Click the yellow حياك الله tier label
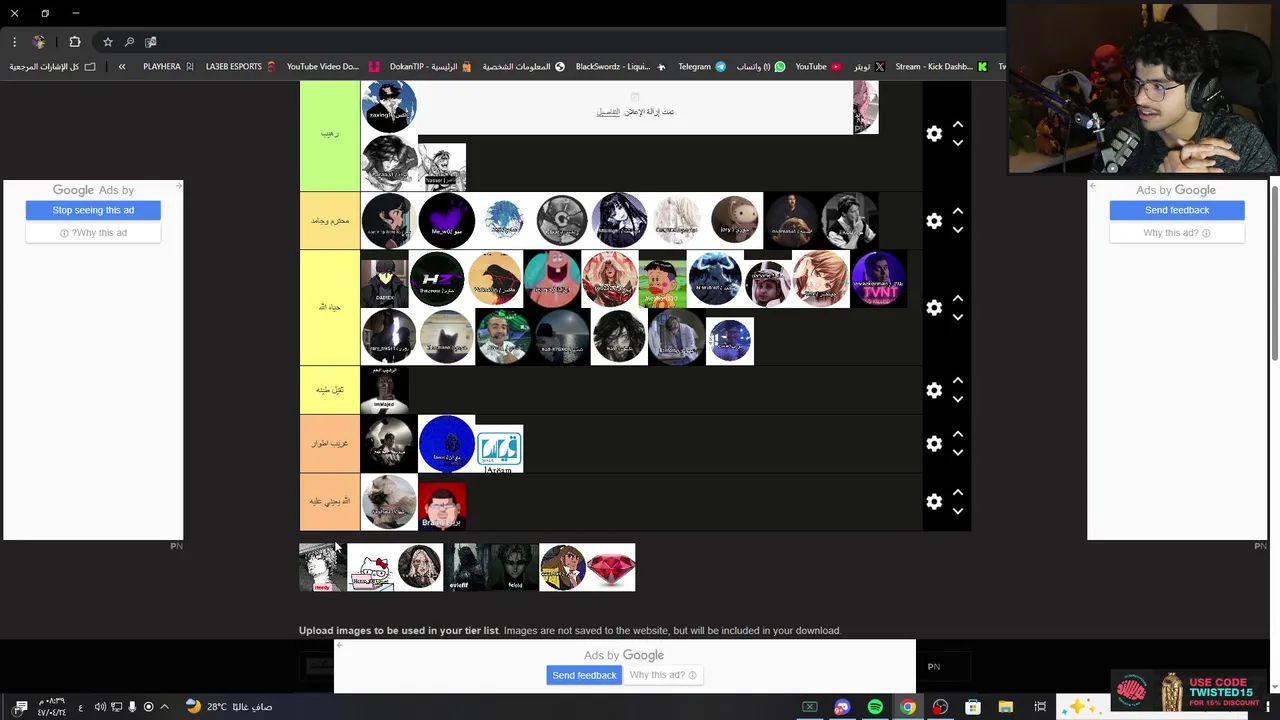Viewport: 1280px width, 720px height. tap(330, 307)
